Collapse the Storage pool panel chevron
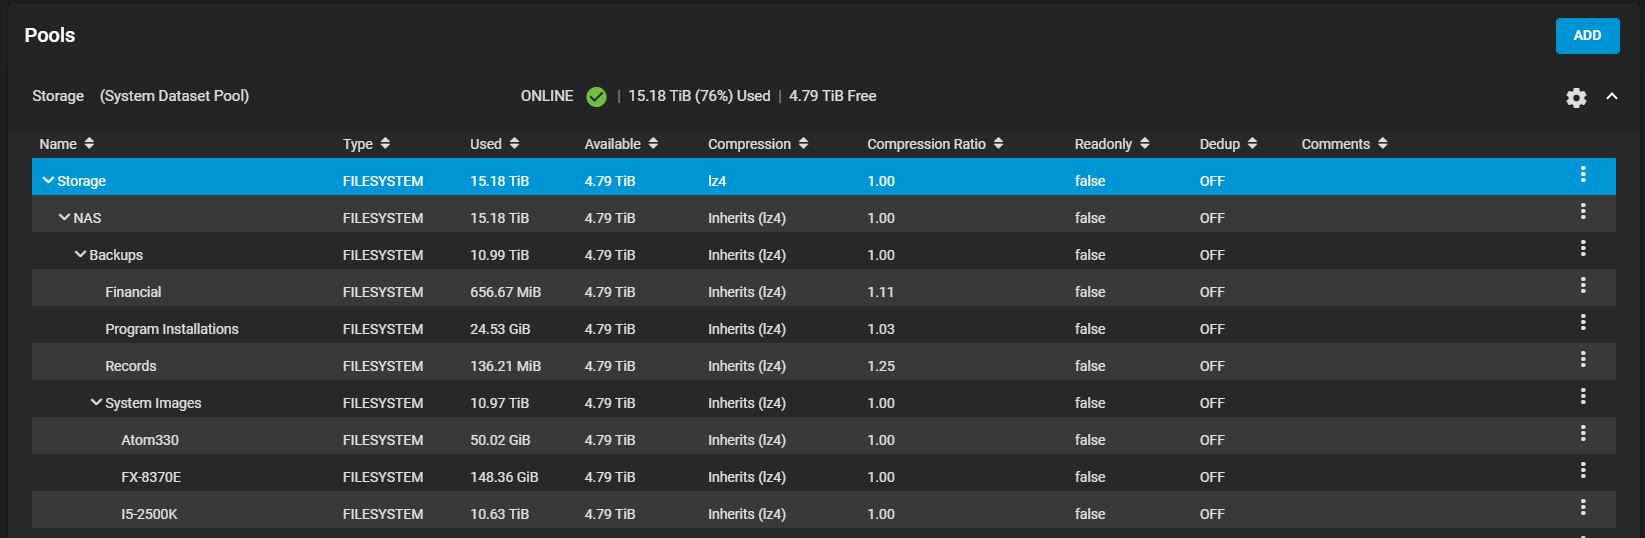 coord(1611,96)
